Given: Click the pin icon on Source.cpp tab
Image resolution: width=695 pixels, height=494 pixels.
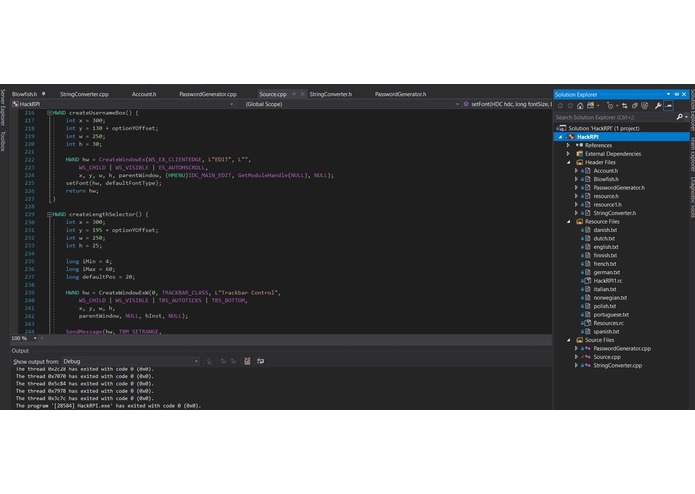Looking at the screenshot, I should tap(294, 94).
